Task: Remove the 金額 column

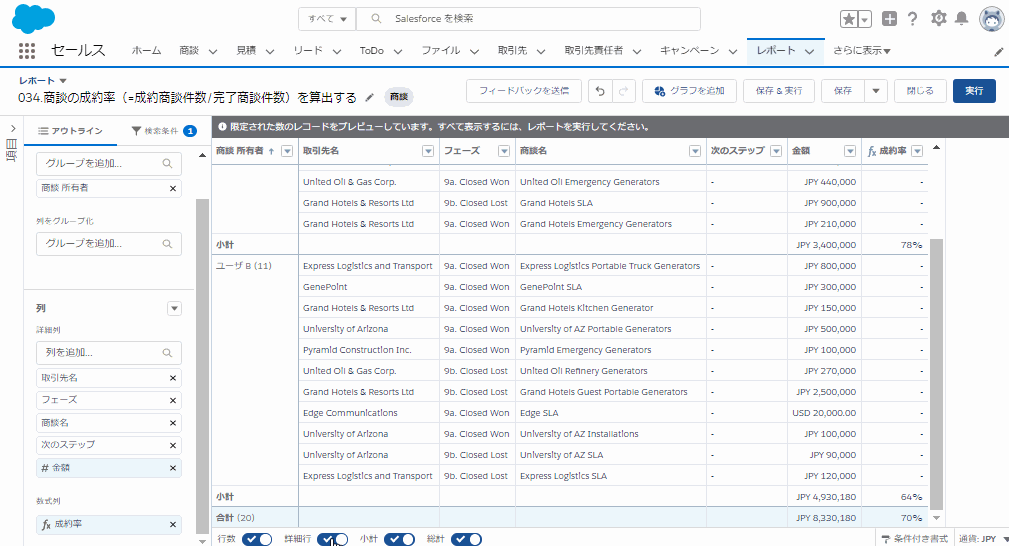Action: pos(172,468)
